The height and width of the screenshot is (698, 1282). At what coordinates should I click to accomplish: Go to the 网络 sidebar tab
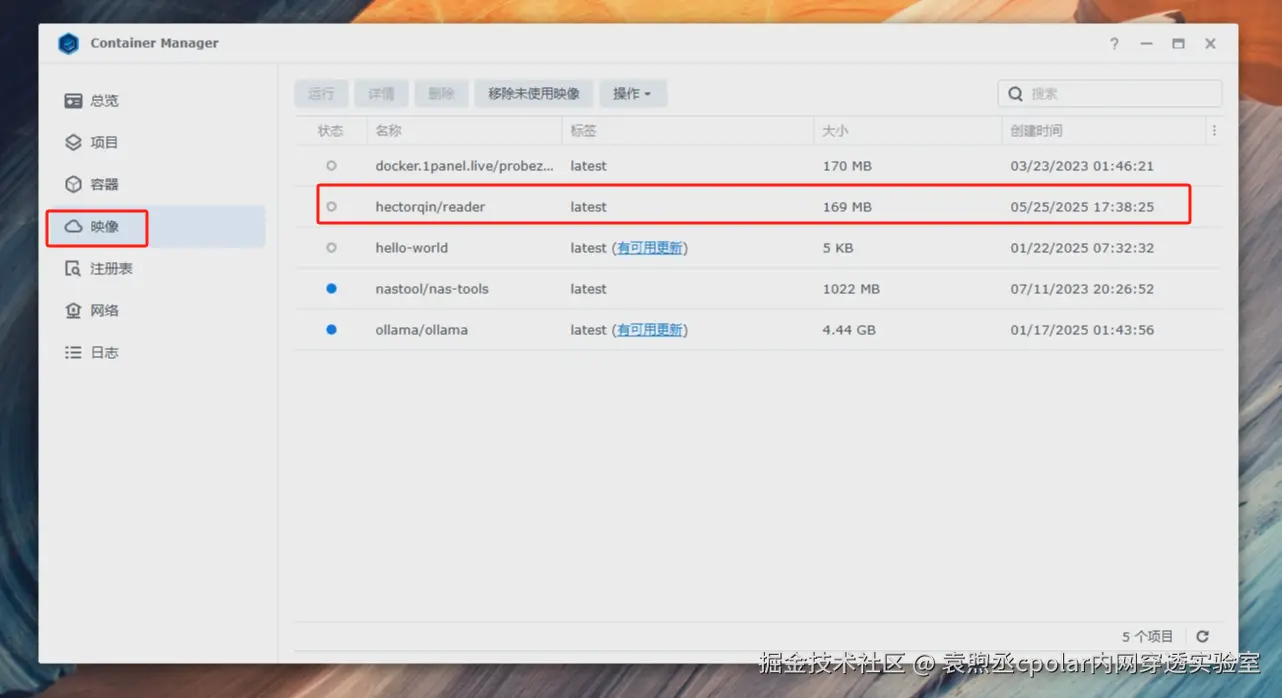[x=157, y=311]
